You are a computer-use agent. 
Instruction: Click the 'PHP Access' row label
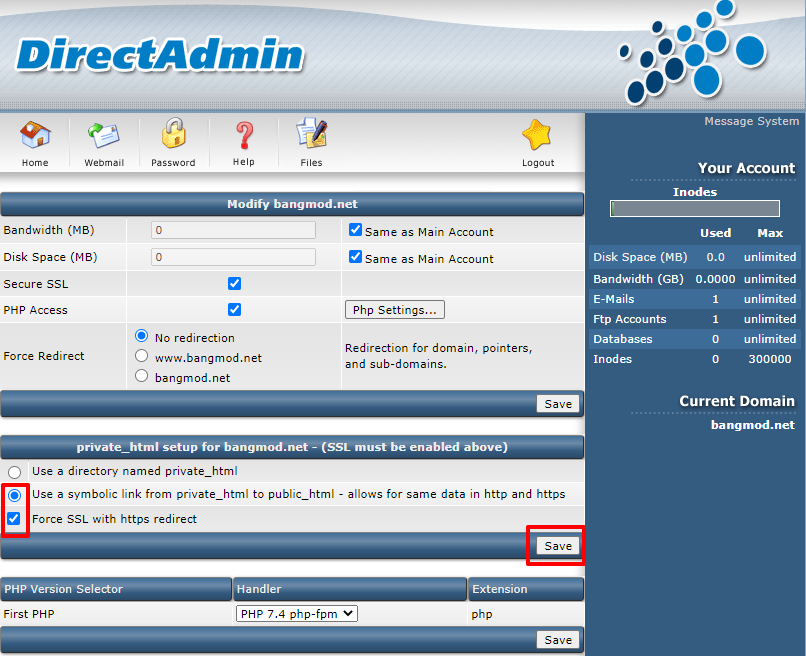click(x=35, y=310)
